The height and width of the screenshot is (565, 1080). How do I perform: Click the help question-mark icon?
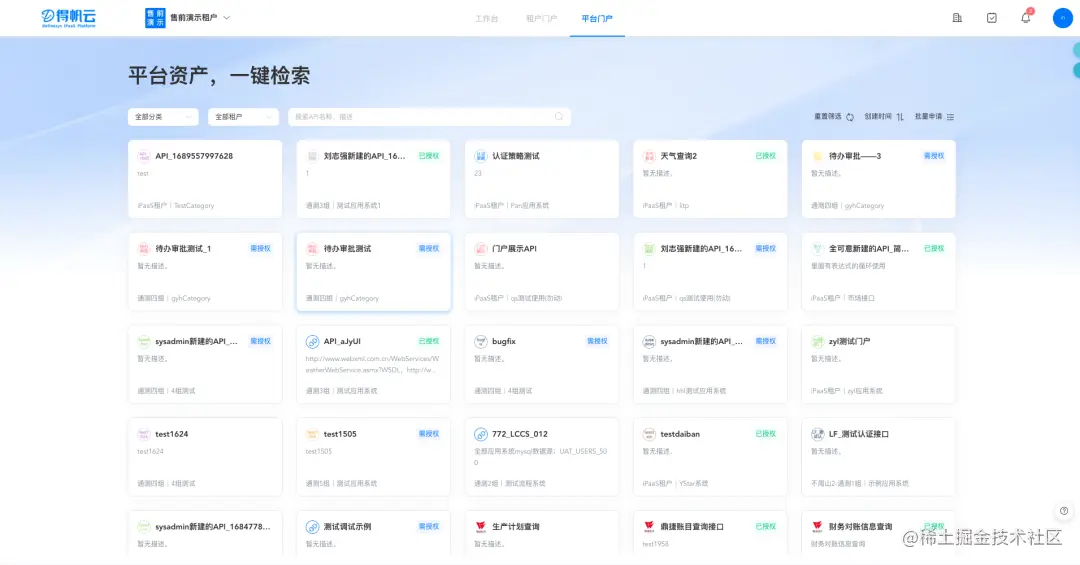pos(1064,511)
